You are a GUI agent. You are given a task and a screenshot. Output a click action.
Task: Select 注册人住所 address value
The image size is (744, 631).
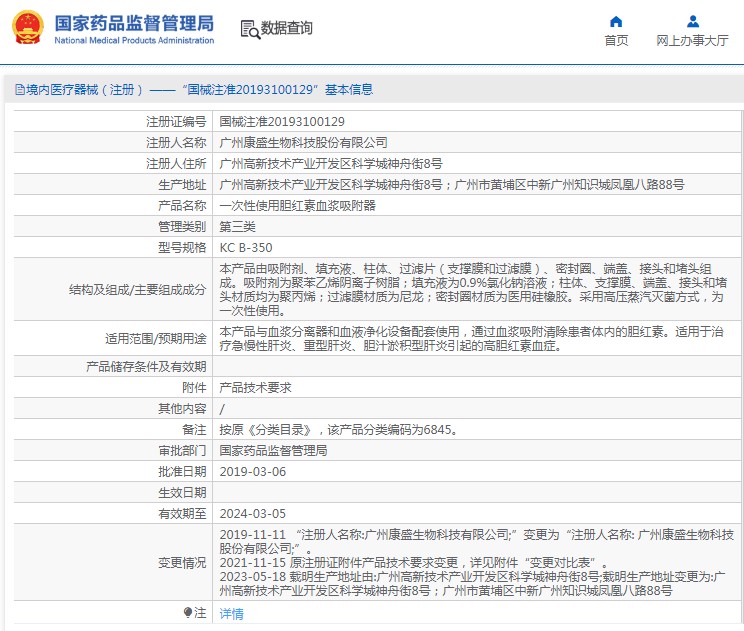tap(331, 164)
